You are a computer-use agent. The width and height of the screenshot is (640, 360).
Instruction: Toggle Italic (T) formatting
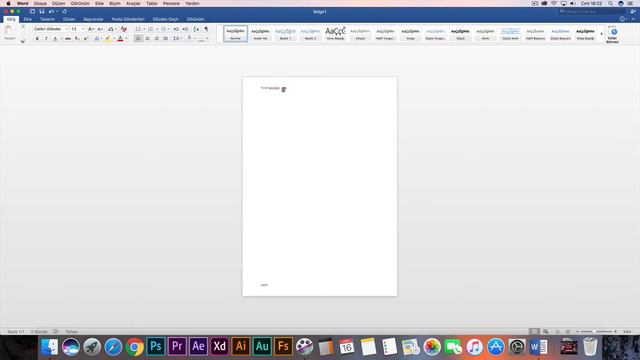46,38
